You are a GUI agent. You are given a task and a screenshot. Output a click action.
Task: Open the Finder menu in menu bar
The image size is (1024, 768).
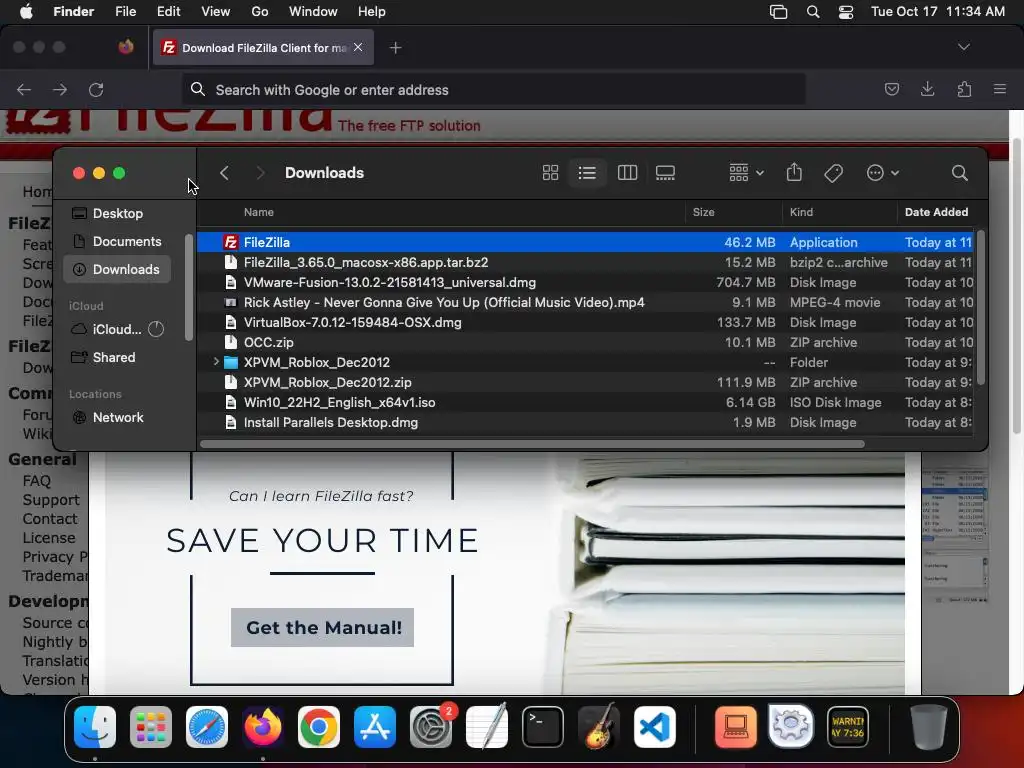[74, 12]
